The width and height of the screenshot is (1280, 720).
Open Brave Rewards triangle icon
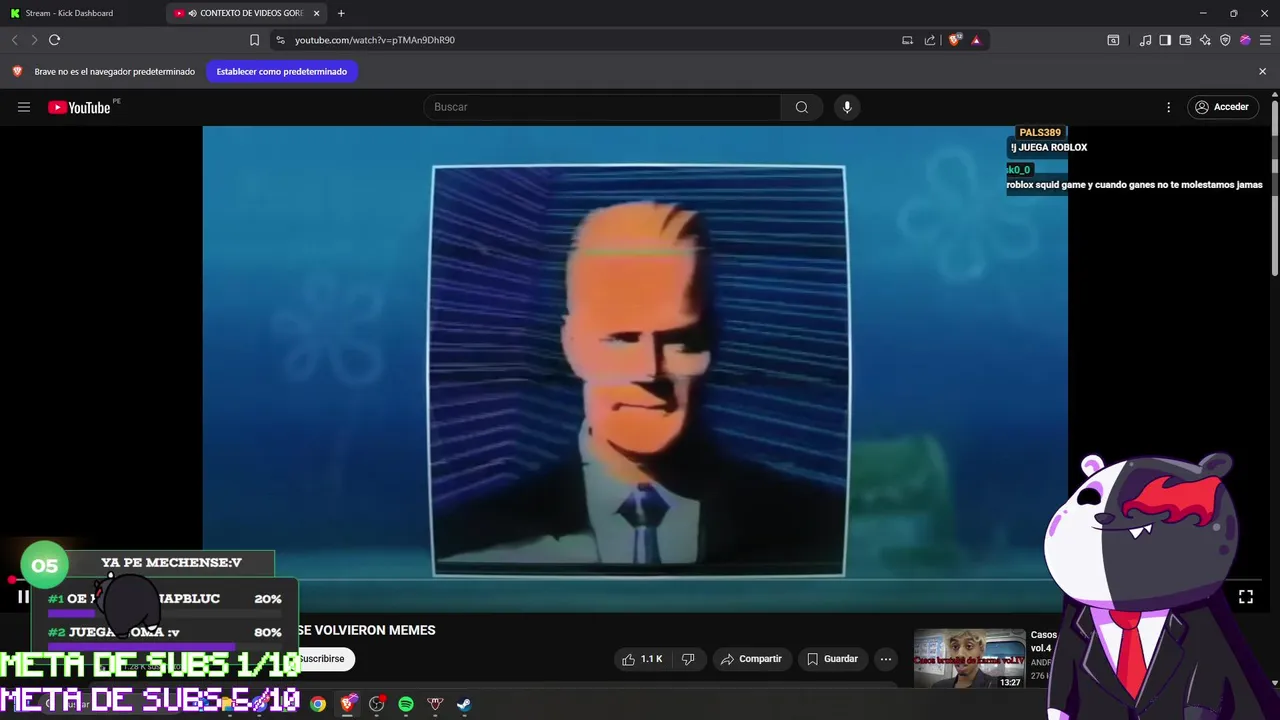(x=976, y=40)
